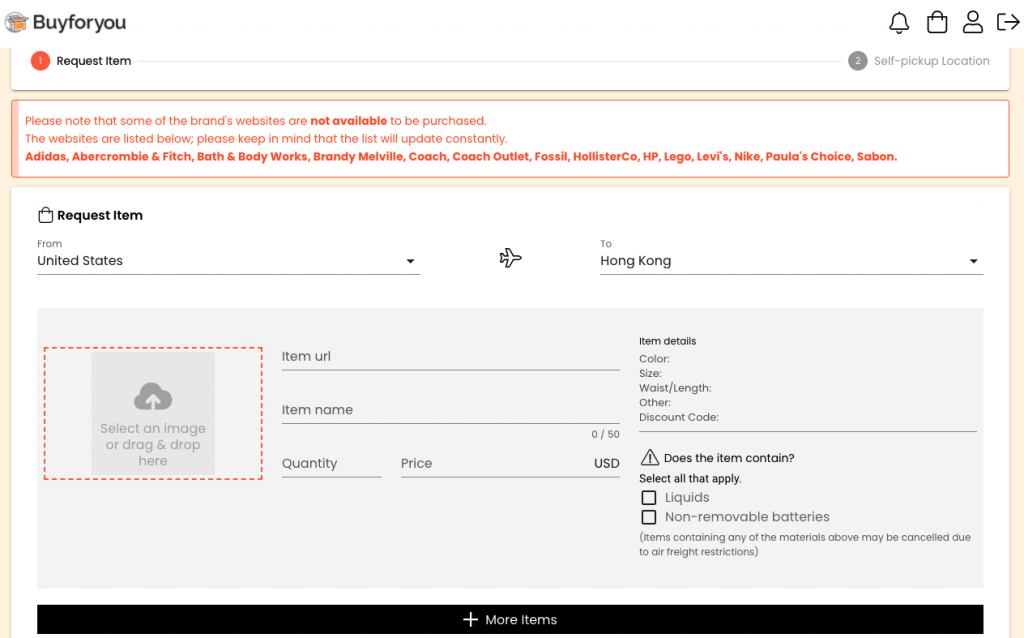Check the Liquids checkbox
The width and height of the screenshot is (1024, 638).
point(649,498)
